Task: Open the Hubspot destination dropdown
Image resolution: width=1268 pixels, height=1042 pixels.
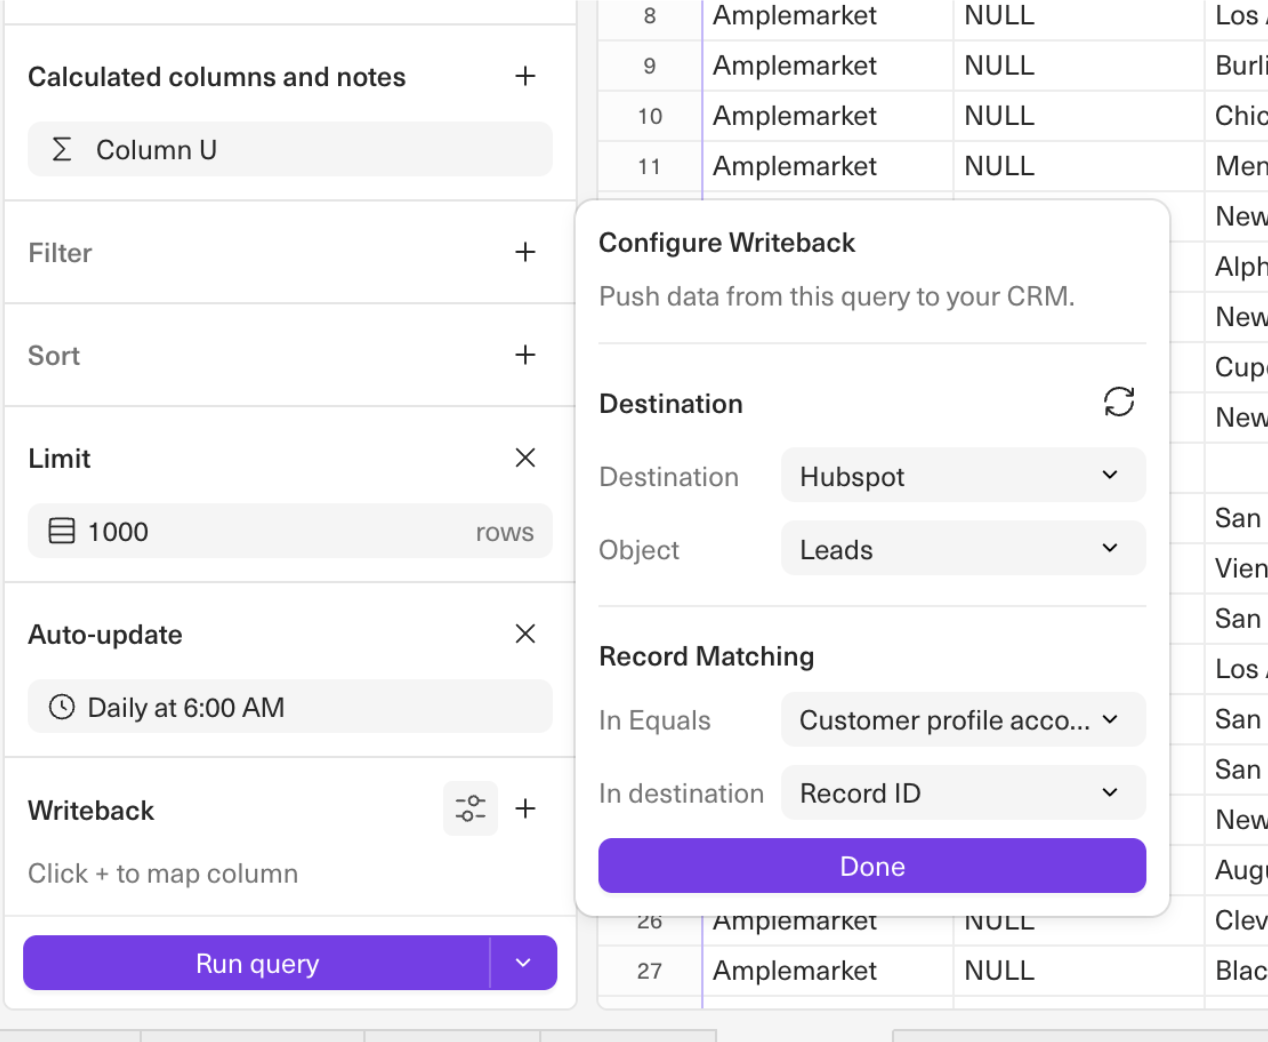Action: coord(962,476)
